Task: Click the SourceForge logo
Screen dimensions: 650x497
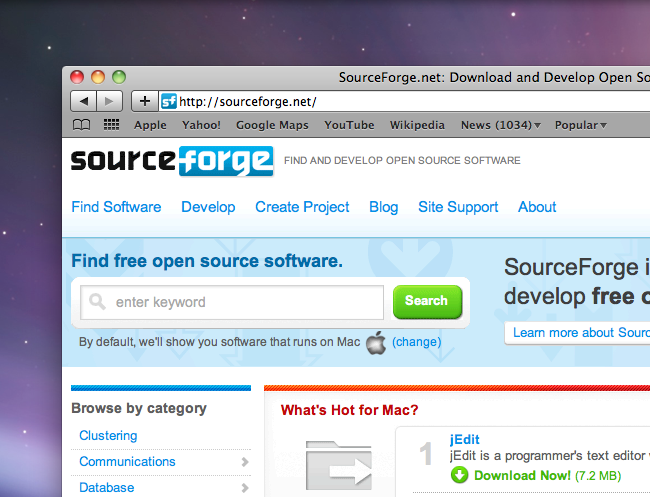Action: 172,161
